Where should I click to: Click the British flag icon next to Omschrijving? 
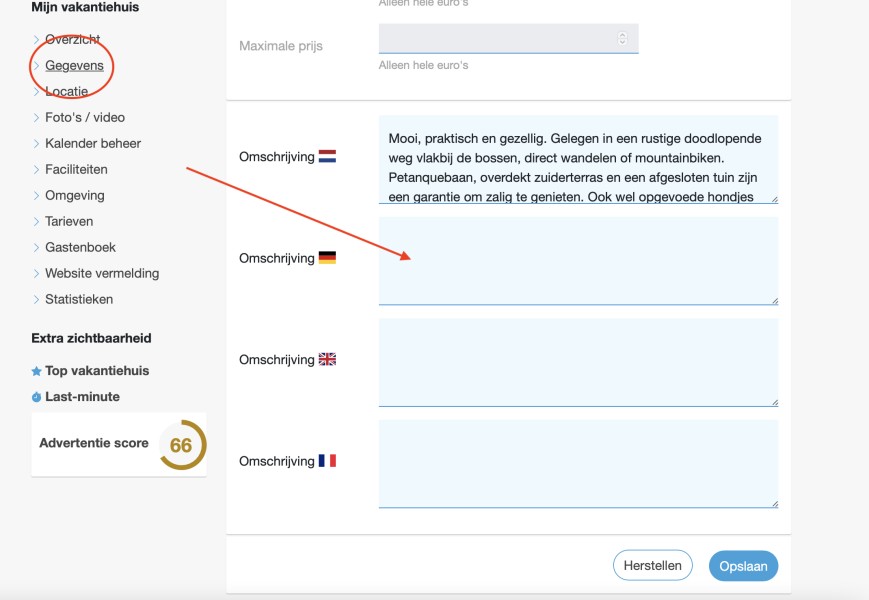tap(327, 359)
